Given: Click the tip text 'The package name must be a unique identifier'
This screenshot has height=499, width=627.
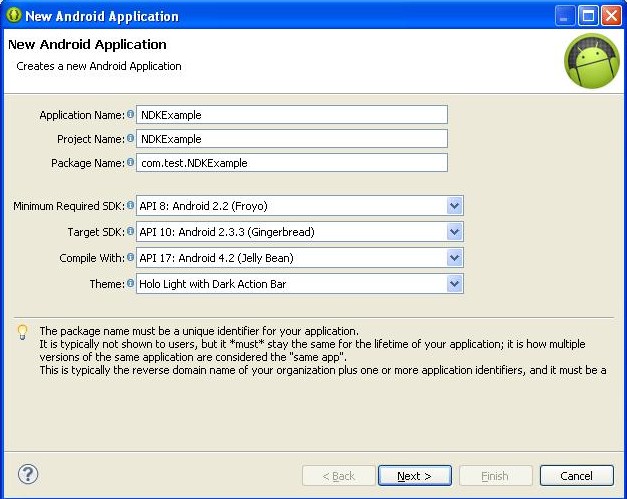Looking at the screenshot, I should coord(199,331).
